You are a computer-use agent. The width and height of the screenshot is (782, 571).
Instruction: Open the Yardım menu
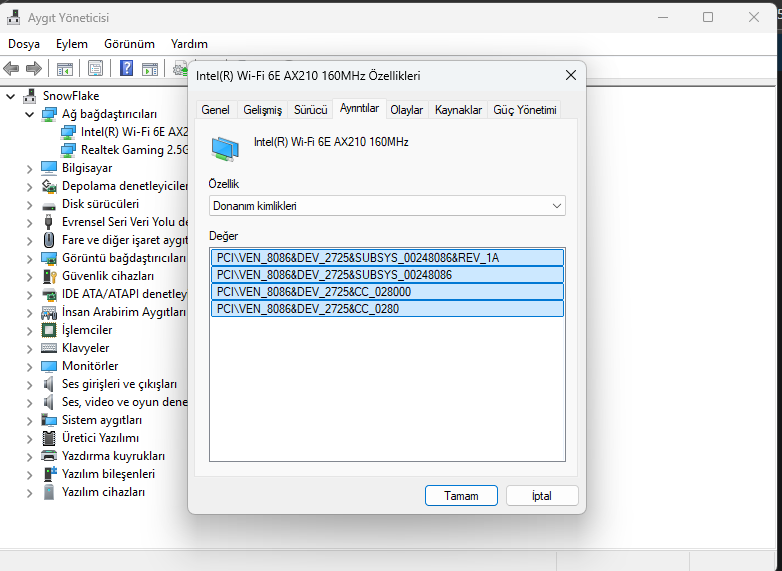pyautogui.click(x=189, y=44)
